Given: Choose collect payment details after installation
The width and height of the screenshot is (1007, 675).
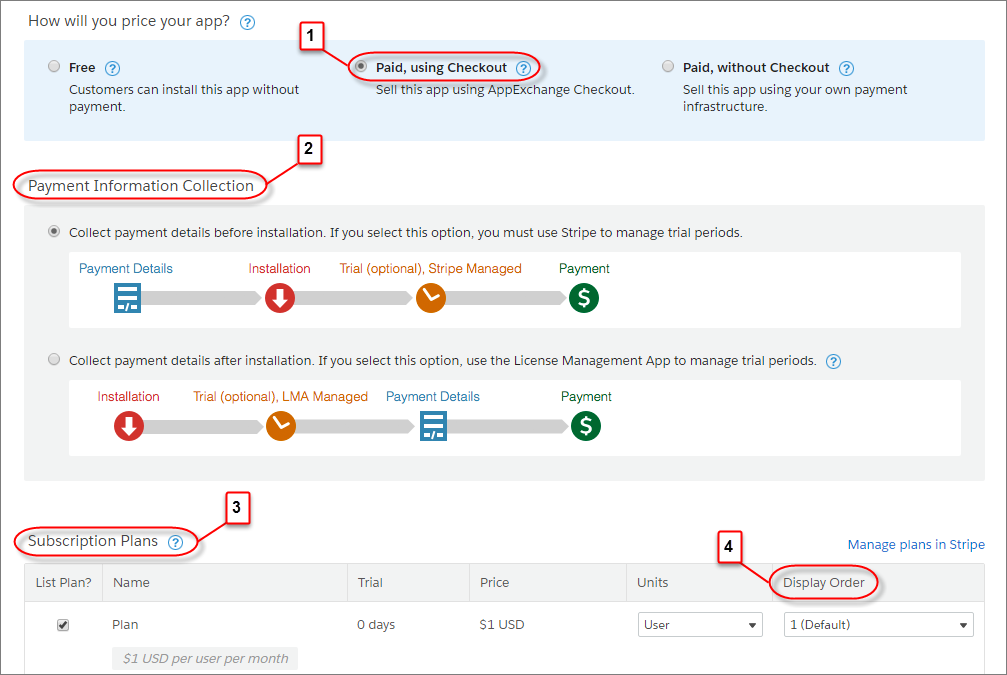Looking at the screenshot, I should (x=54, y=359).
